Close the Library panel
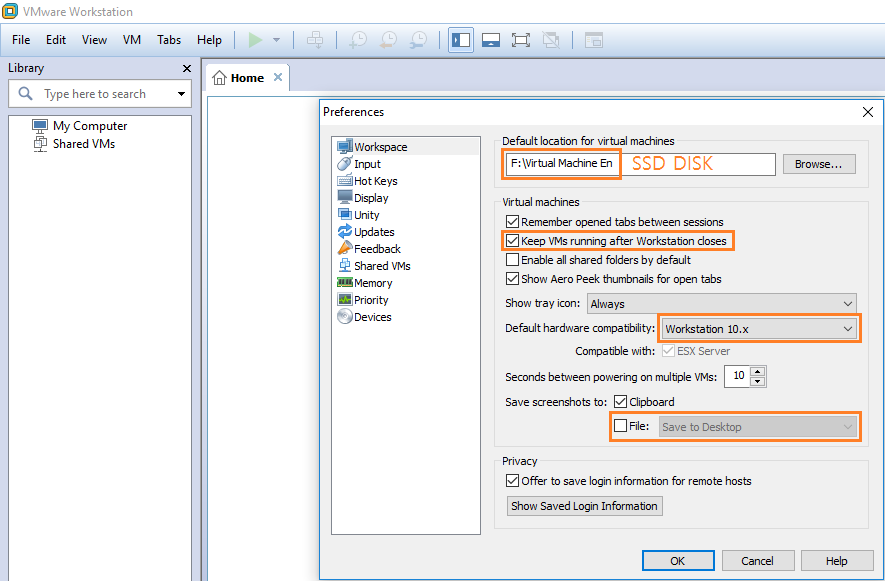 (x=187, y=68)
